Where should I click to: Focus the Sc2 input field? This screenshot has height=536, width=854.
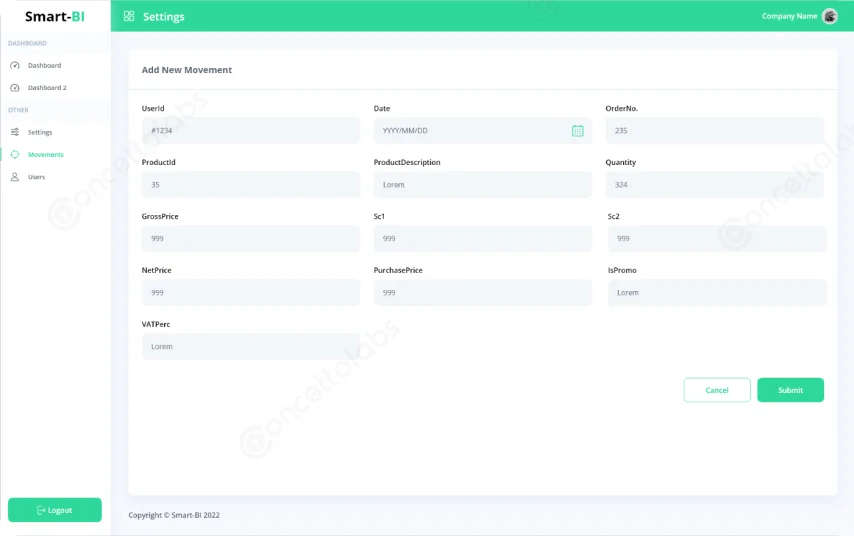click(717, 239)
